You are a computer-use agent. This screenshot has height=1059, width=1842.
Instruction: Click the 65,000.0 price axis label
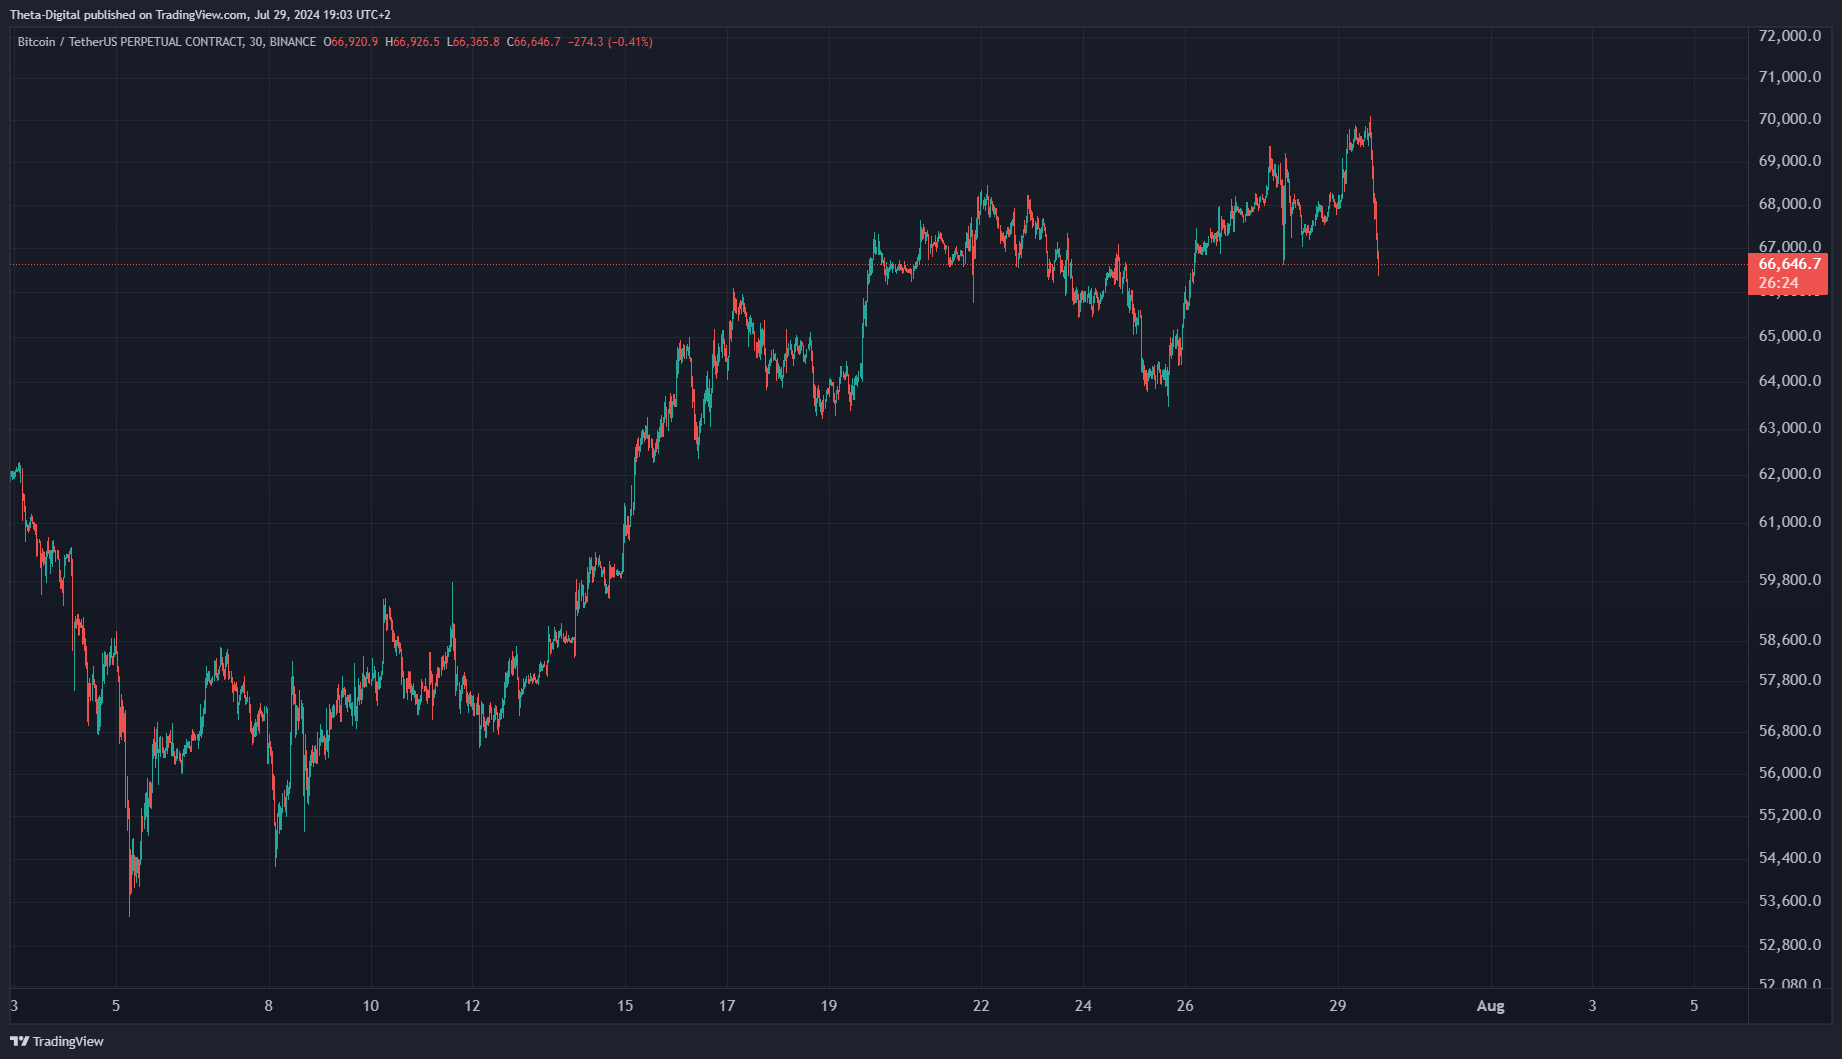(x=1790, y=336)
